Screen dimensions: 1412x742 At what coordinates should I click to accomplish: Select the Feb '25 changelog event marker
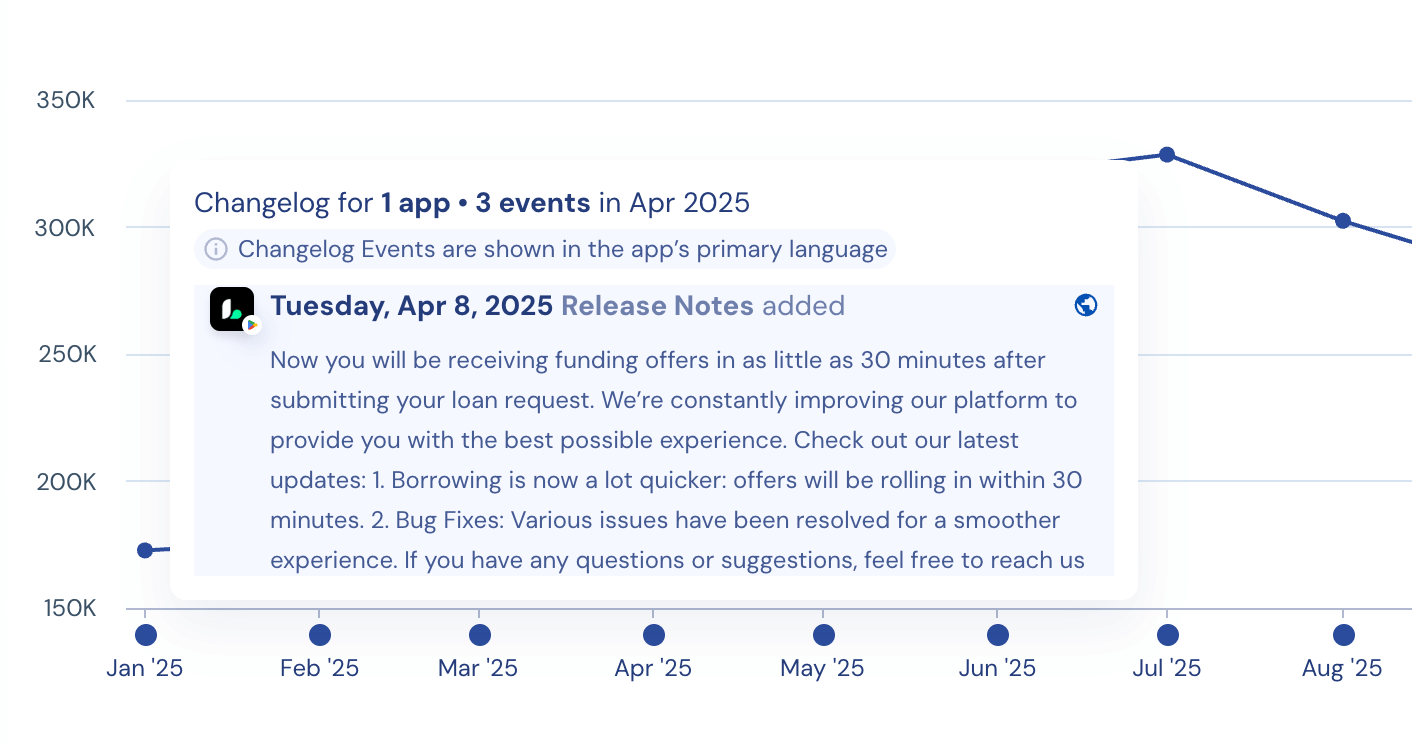point(320,635)
